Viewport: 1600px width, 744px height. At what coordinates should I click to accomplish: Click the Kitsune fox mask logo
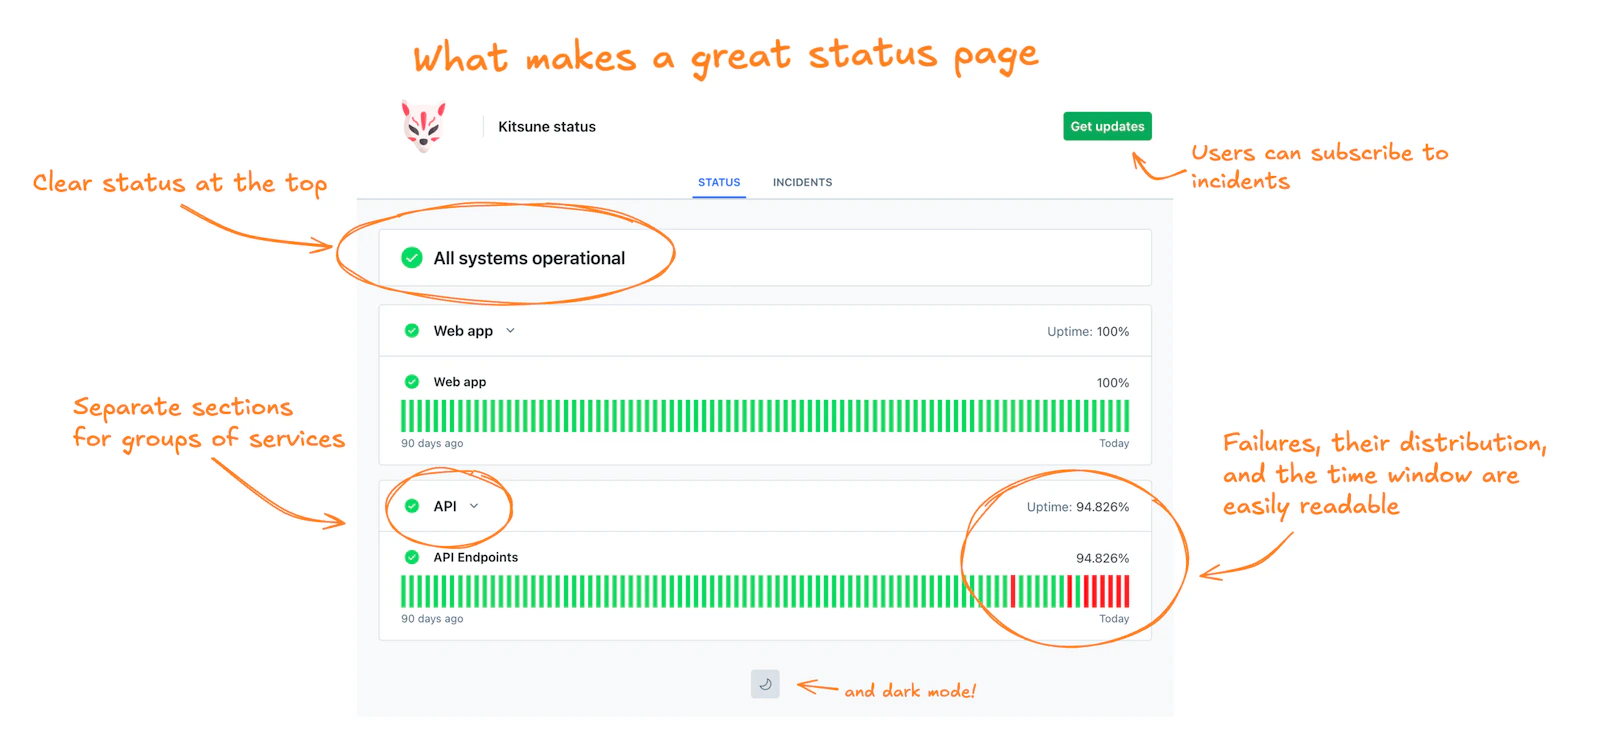pos(424,126)
